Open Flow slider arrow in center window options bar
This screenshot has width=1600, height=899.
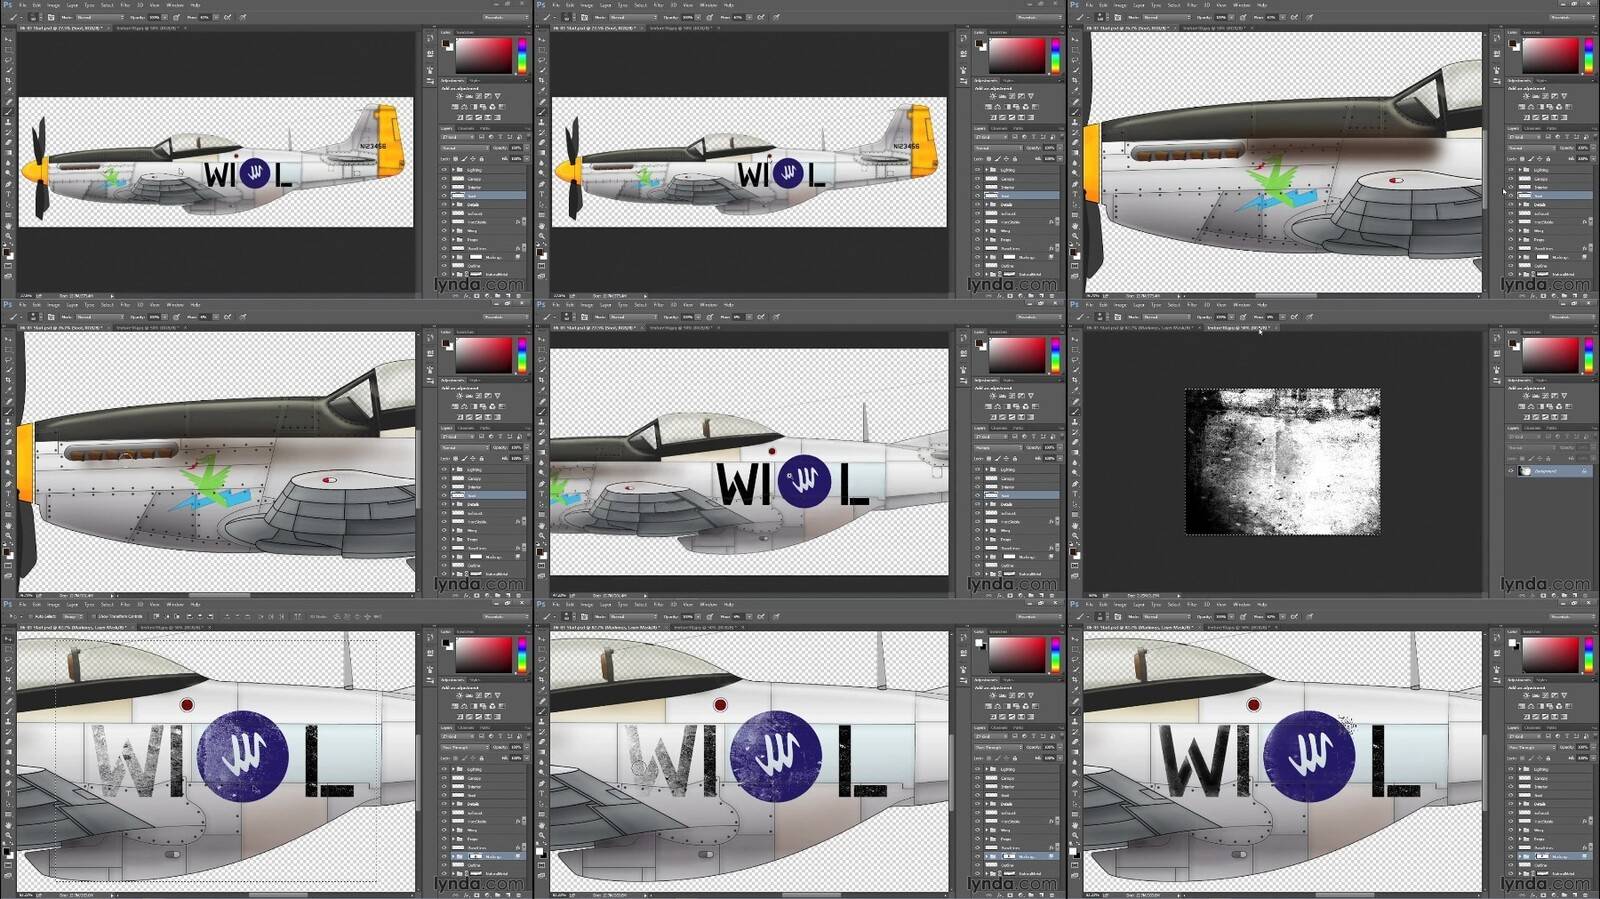[x=750, y=317]
